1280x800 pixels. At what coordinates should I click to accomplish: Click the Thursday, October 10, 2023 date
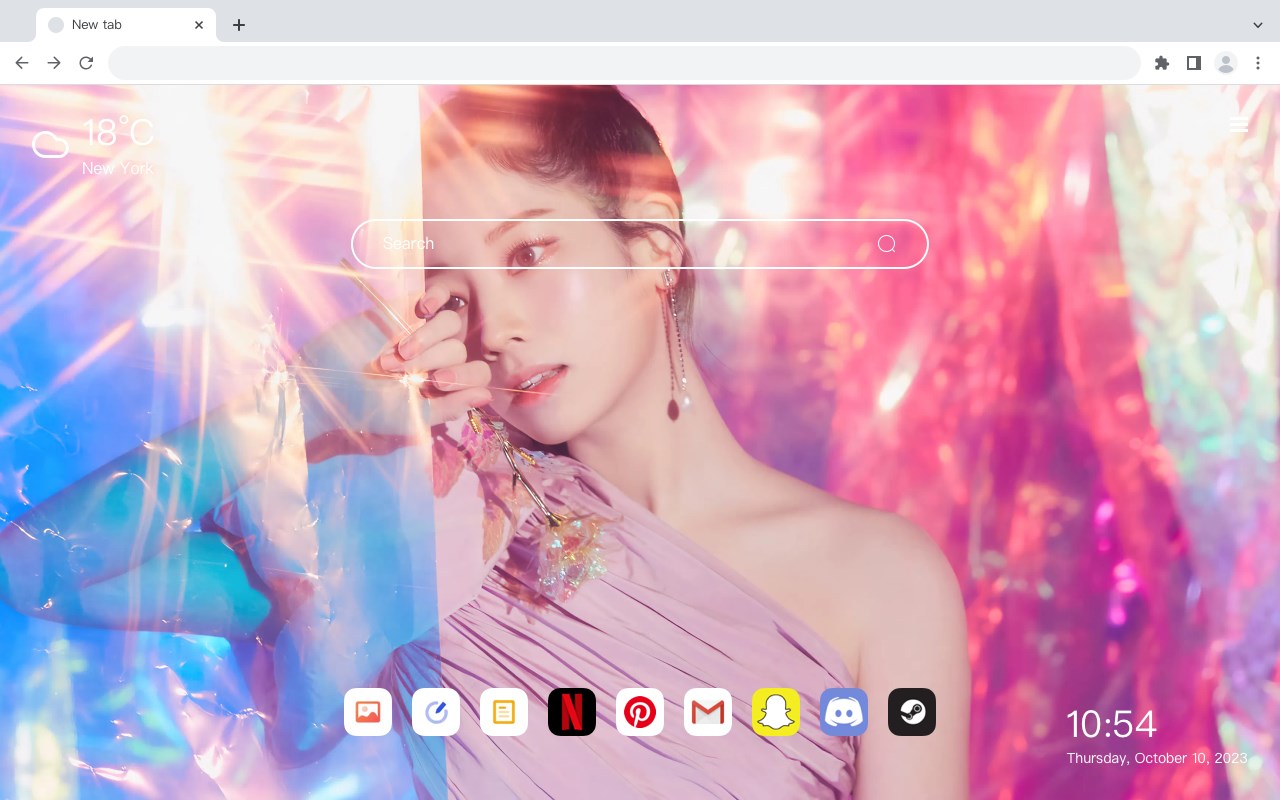click(1157, 758)
